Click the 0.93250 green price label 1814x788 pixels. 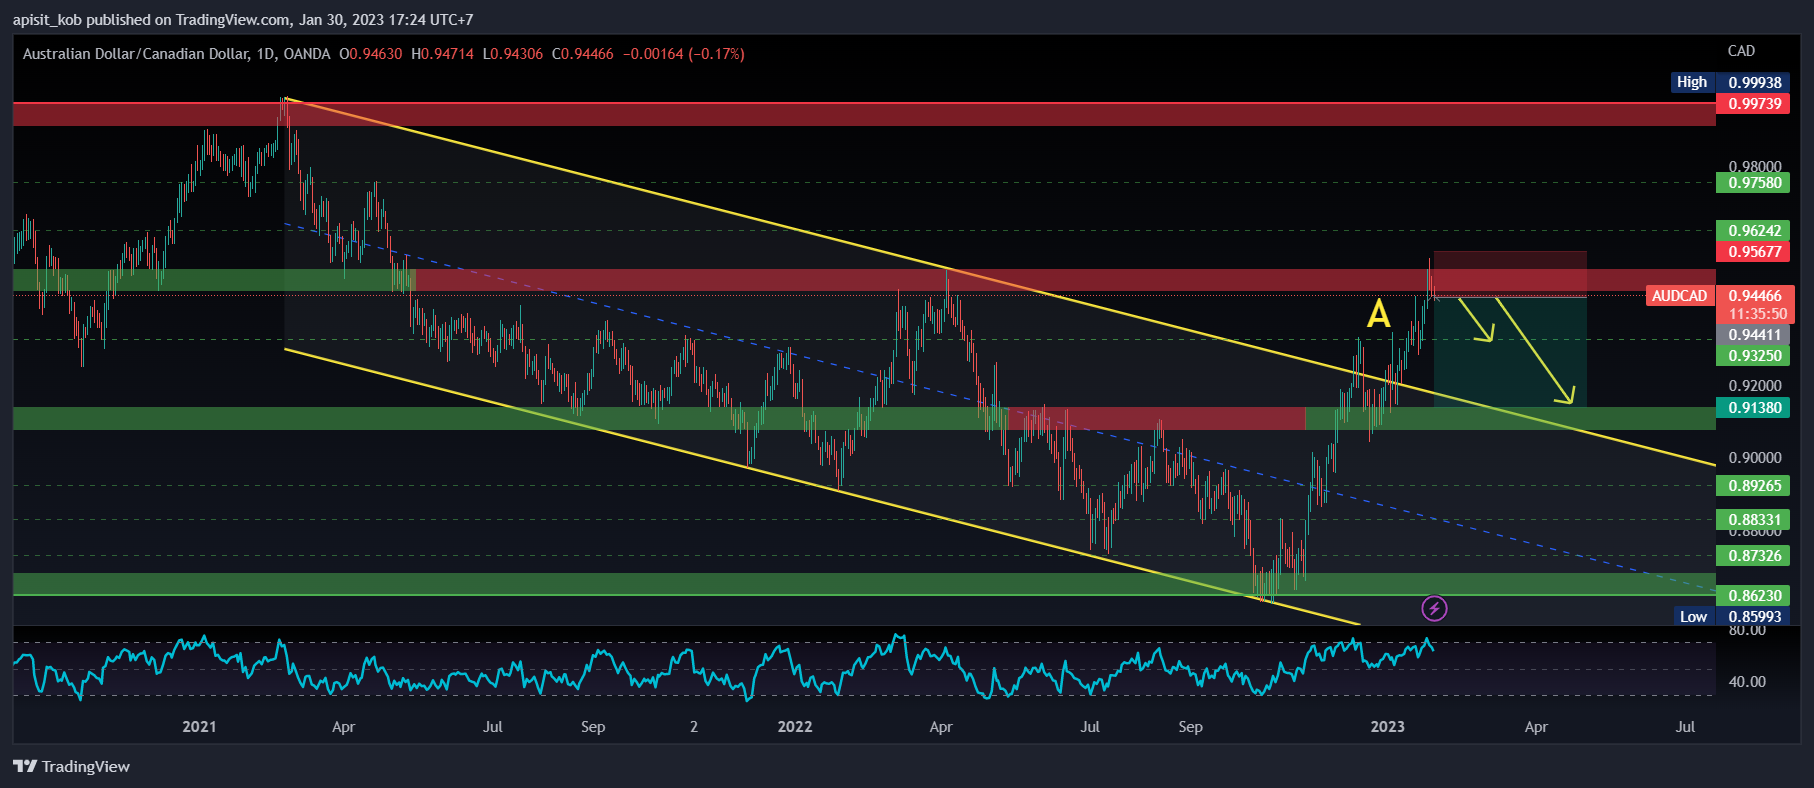coord(1755,356)
